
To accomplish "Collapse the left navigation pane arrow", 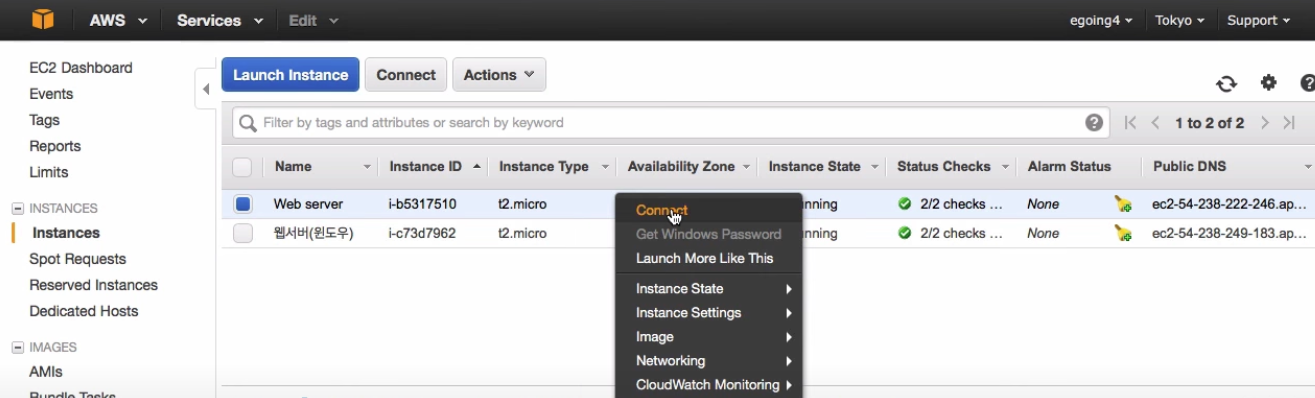I will 206,89.
